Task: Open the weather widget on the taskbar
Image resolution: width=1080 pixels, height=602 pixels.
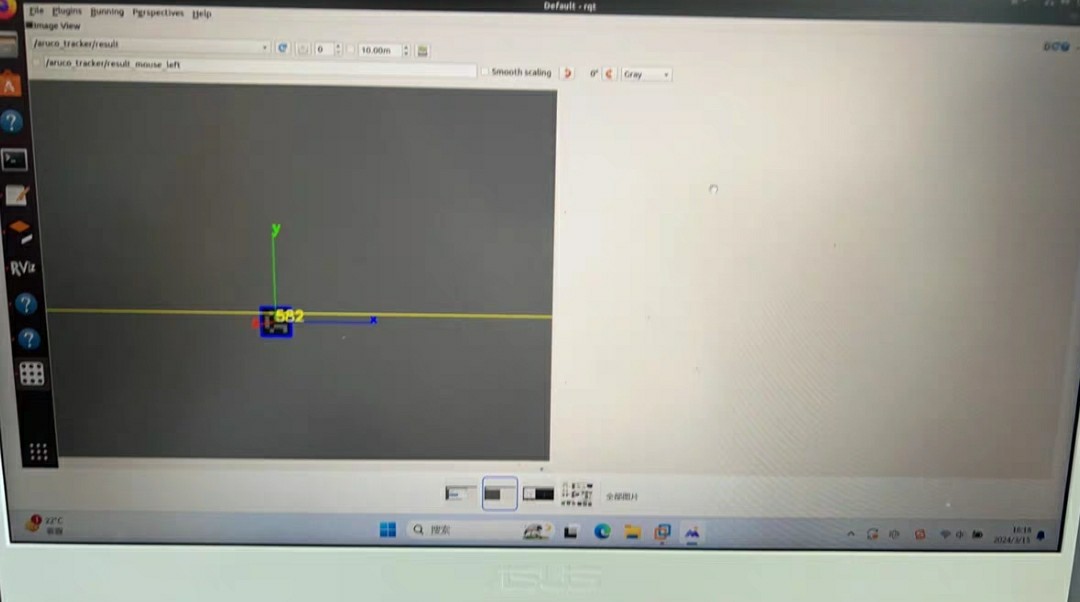Action: [44, 524]
